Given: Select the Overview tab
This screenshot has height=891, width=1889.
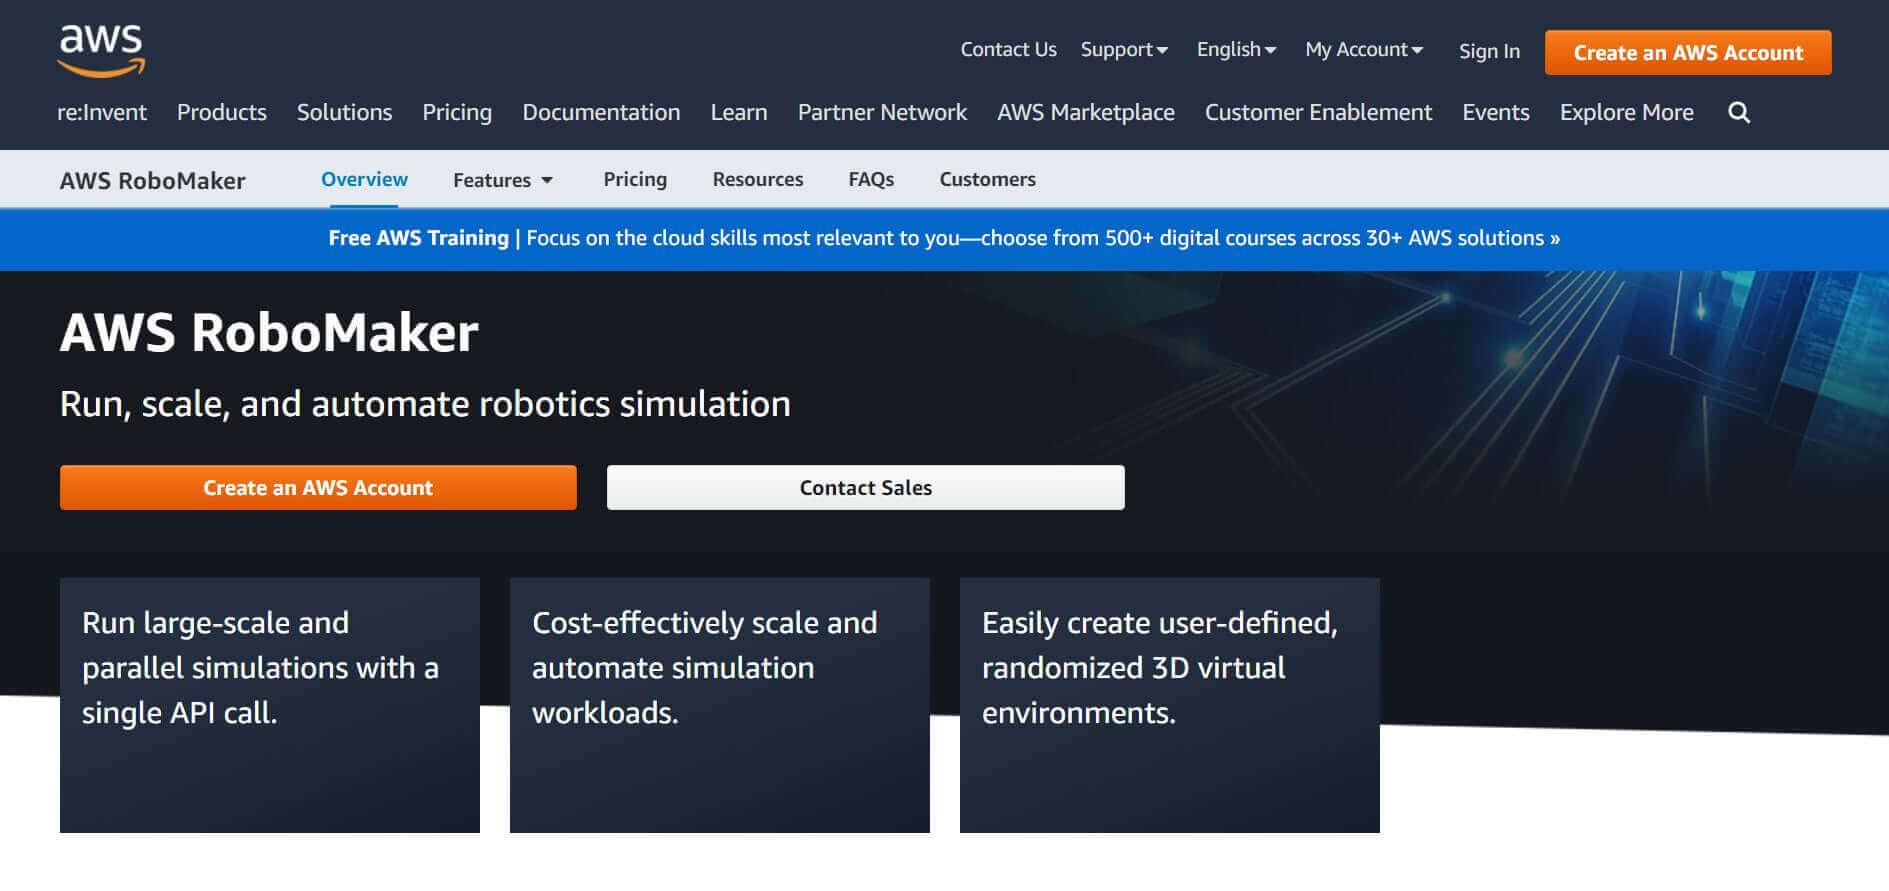Looking at the screenshot, I should [x=364, y=180].
